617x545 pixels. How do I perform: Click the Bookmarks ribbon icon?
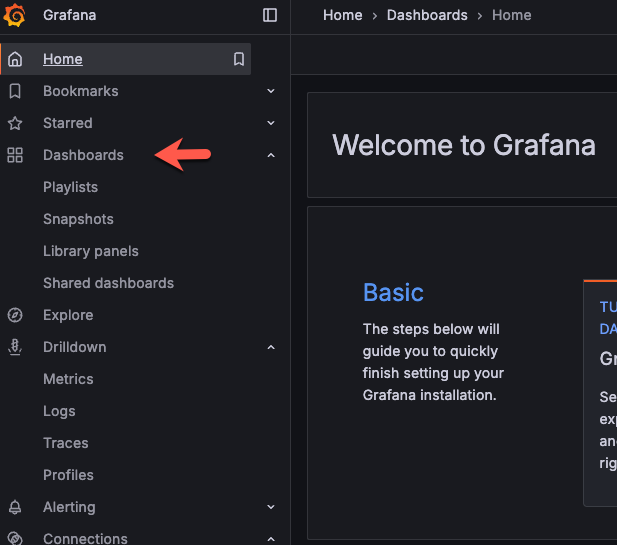(15, 91)
